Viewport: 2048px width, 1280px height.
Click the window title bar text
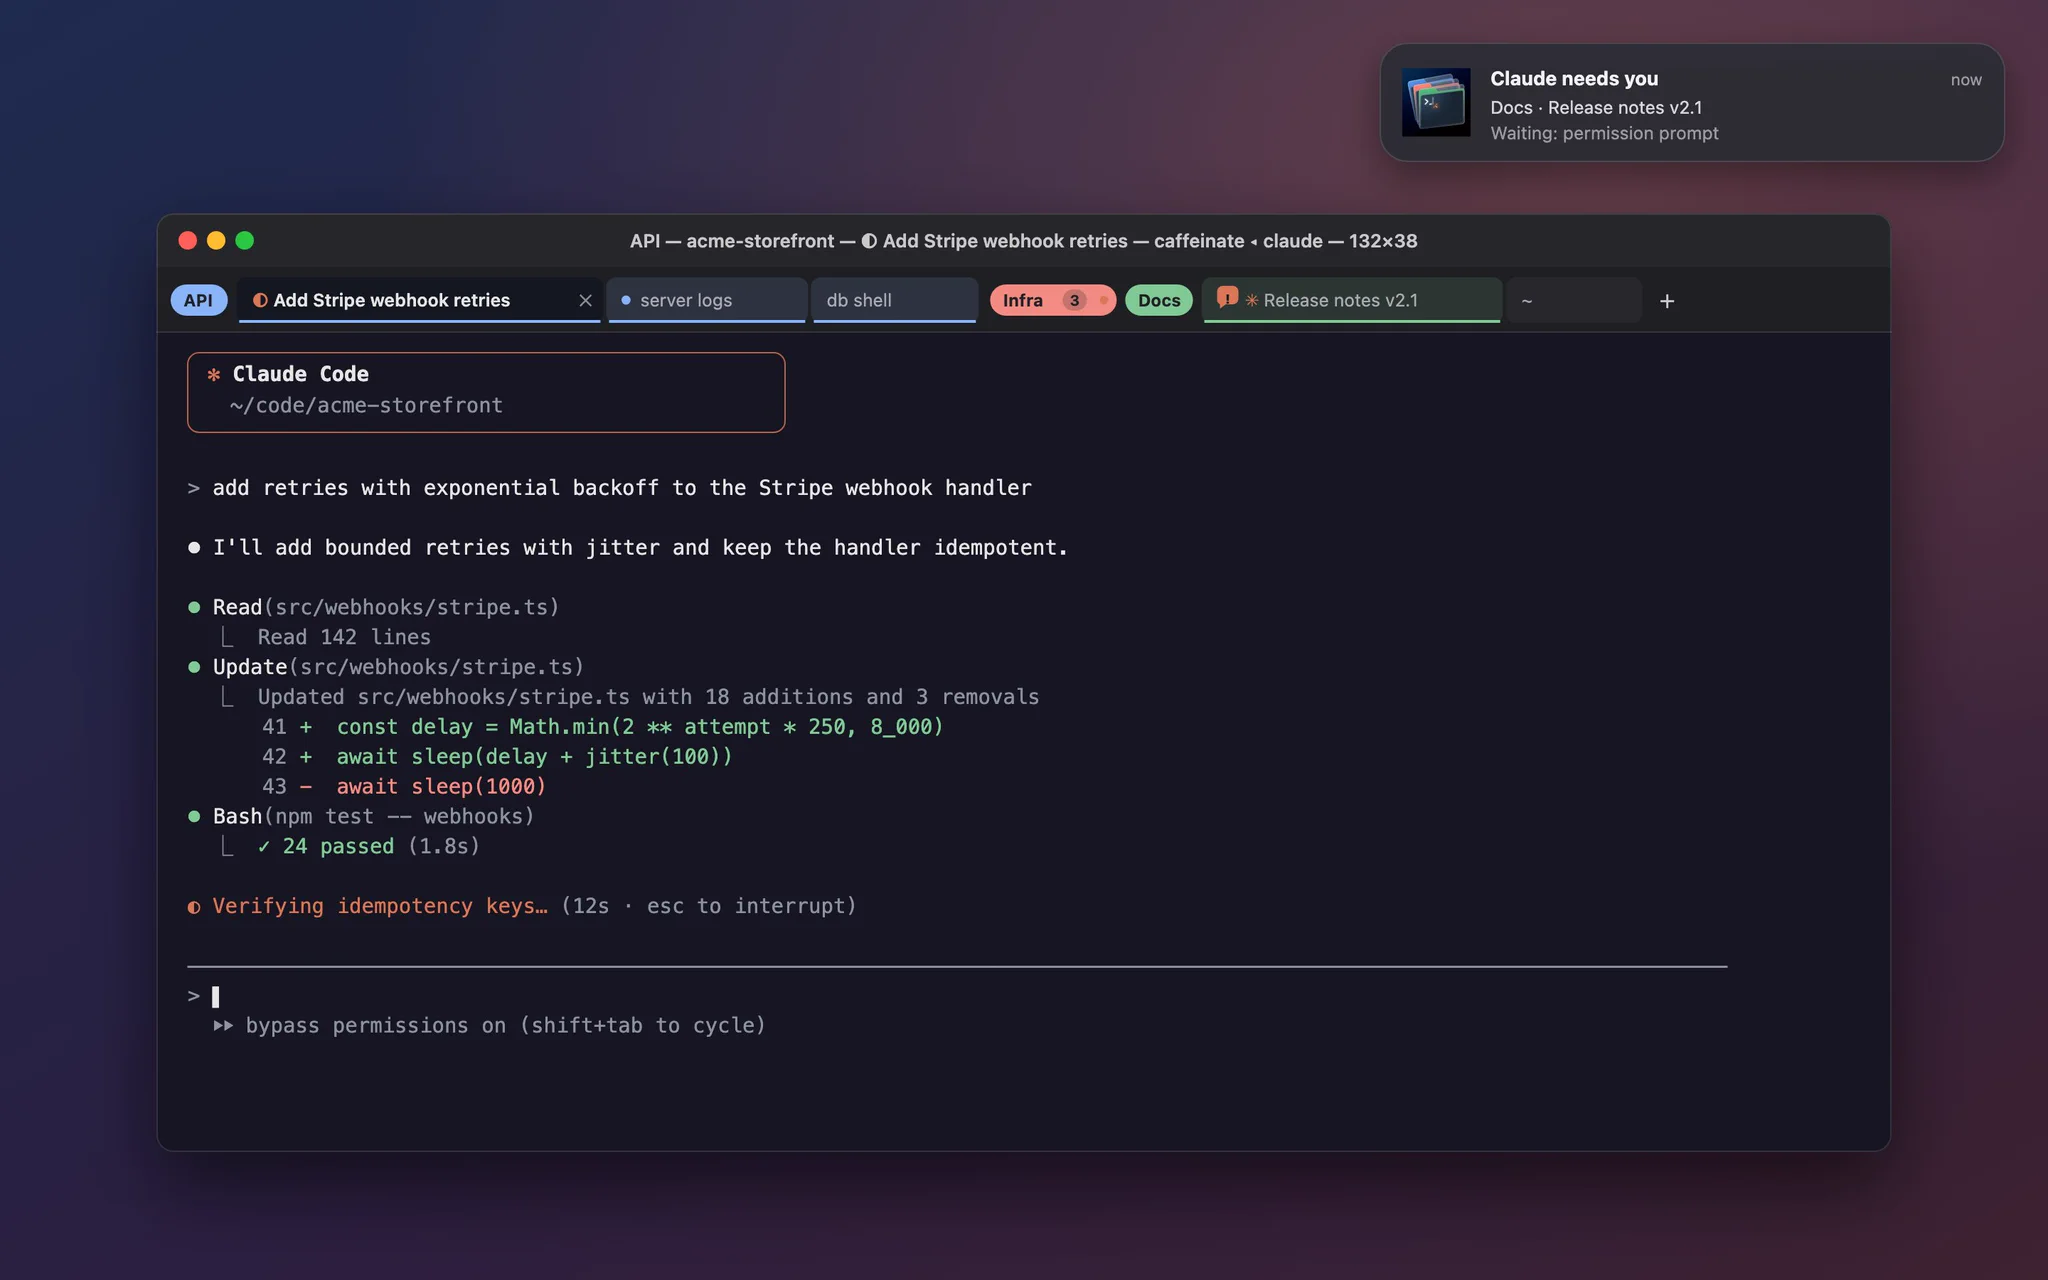[x=1023, y=241]
